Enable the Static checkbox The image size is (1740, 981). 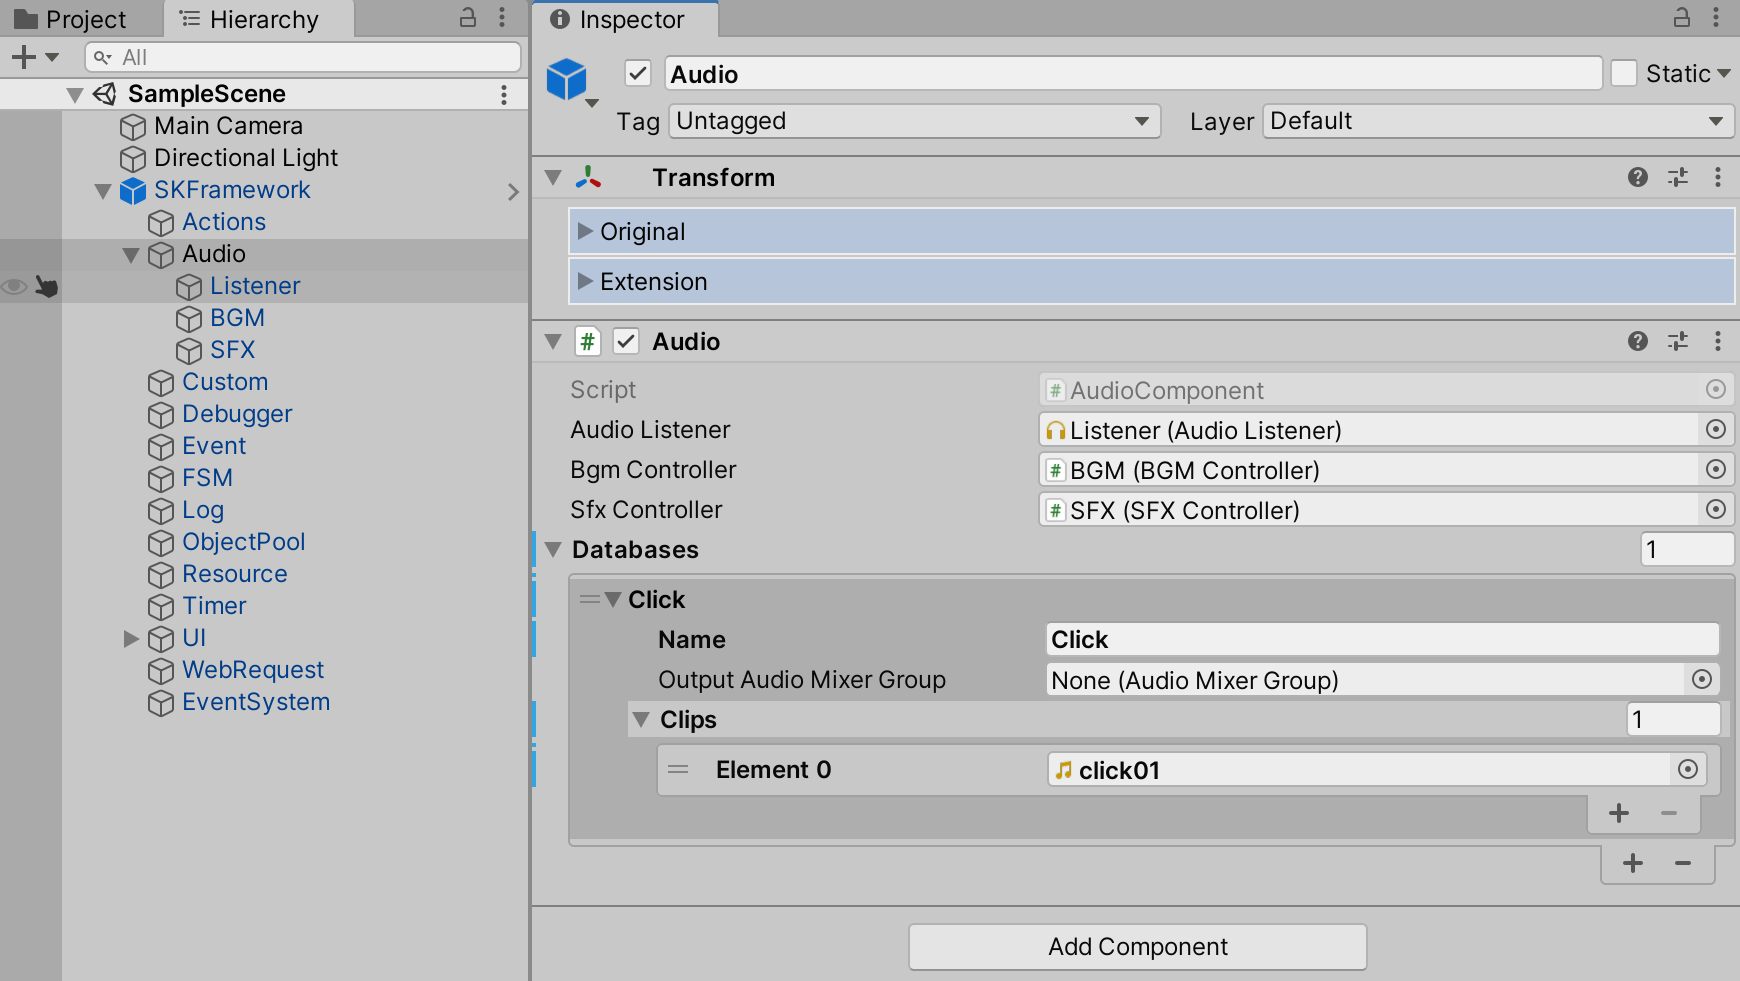pos(1624,73)
